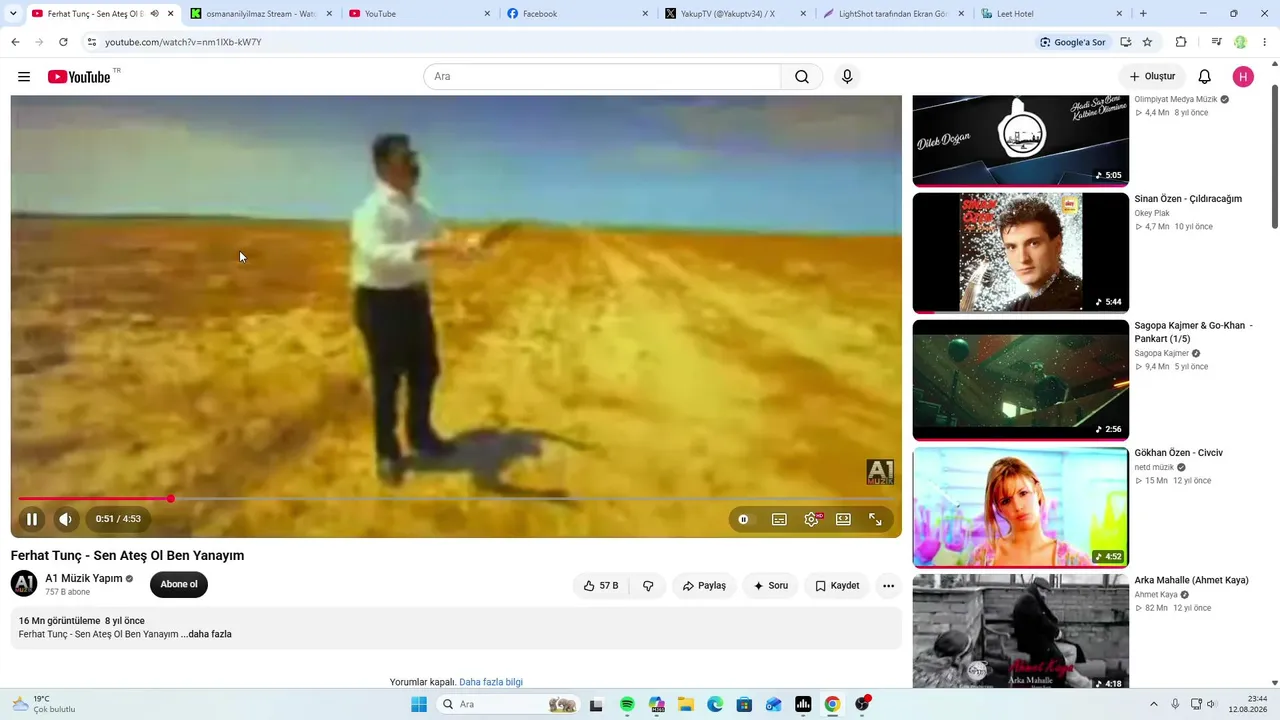Viewport: 1280px width, 720px height.
Task: Switch to the YakupTV X tab
Action: (736, 14)
